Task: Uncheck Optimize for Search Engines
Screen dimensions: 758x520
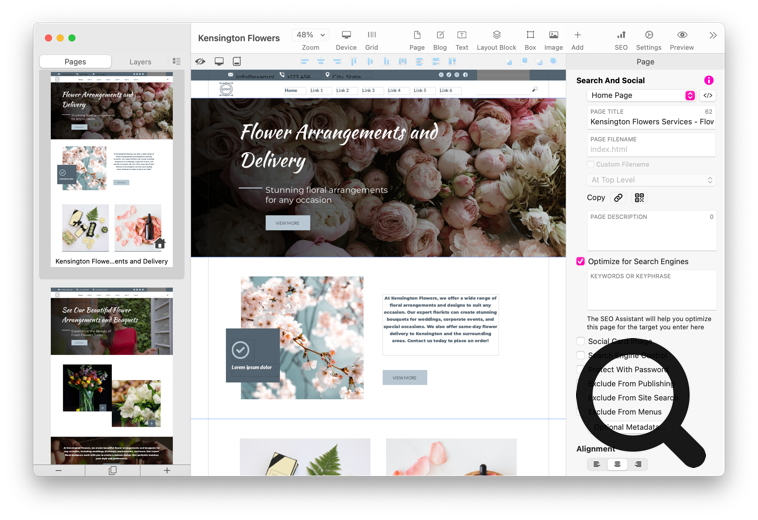Action: pos(580,262)
